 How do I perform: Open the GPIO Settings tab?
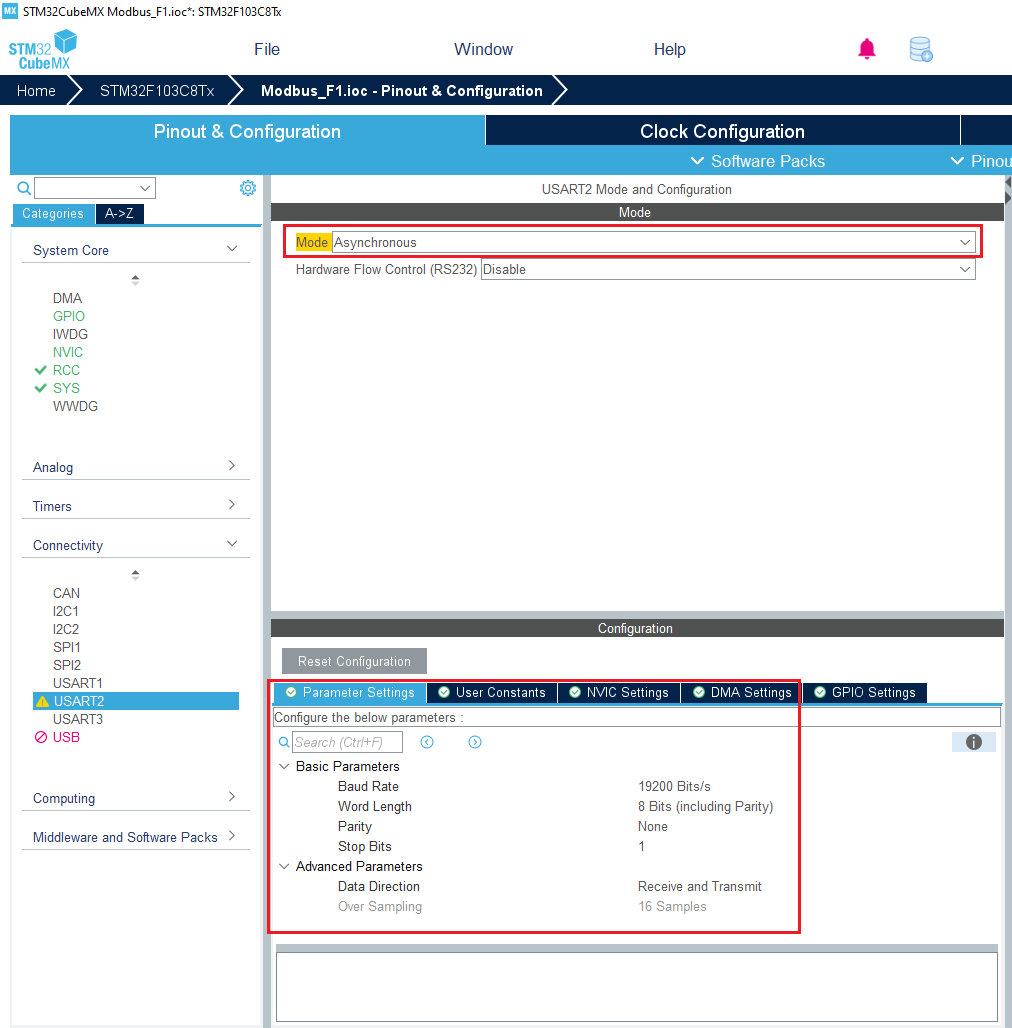[x=865, y=692]
